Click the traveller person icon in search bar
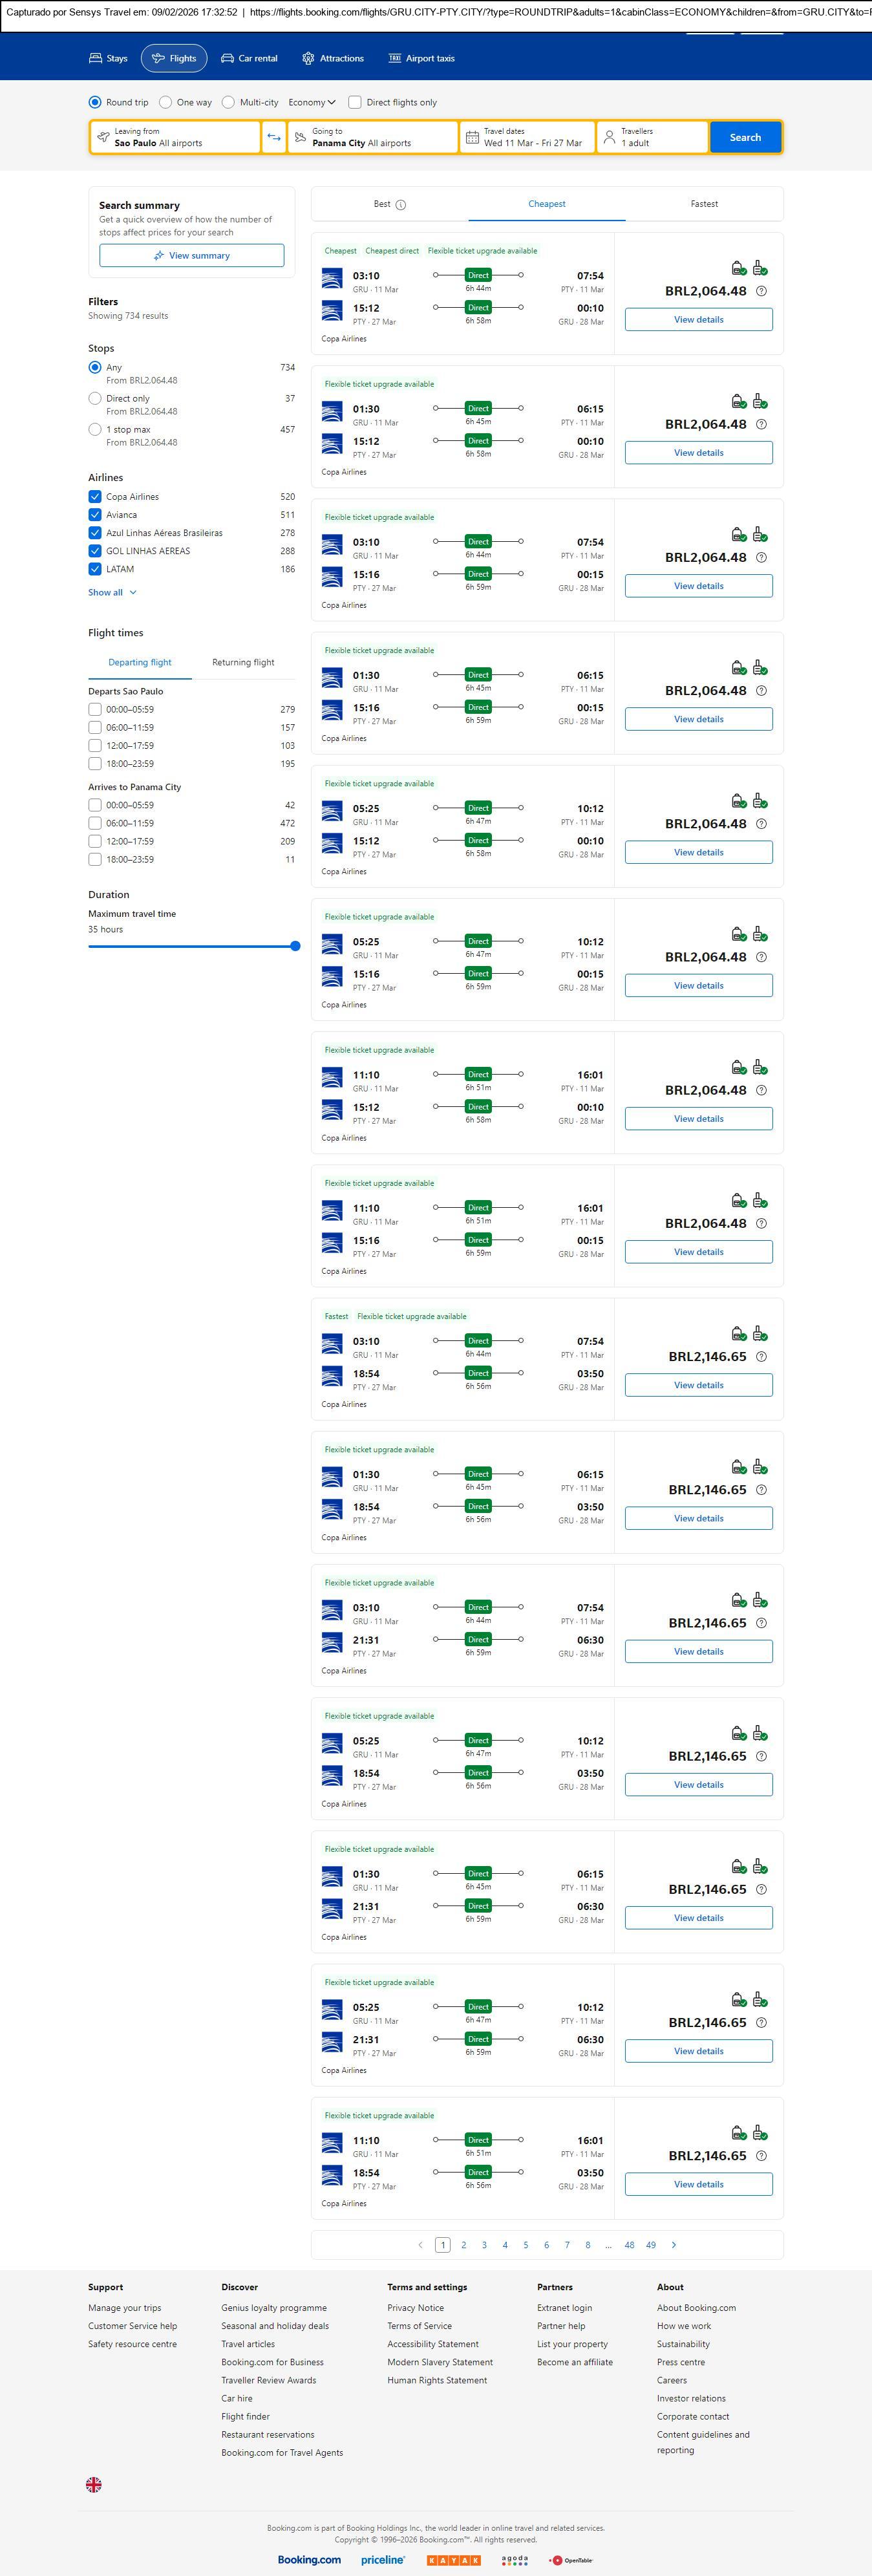The height and width of the screenshot is (2576, 872). (609, 137)
